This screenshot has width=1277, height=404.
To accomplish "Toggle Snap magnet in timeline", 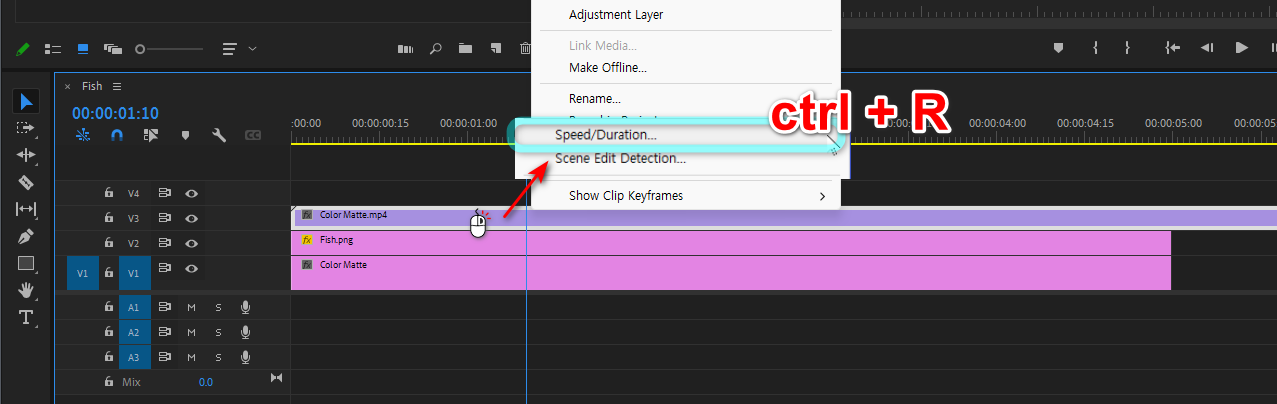I will (117, 135).
